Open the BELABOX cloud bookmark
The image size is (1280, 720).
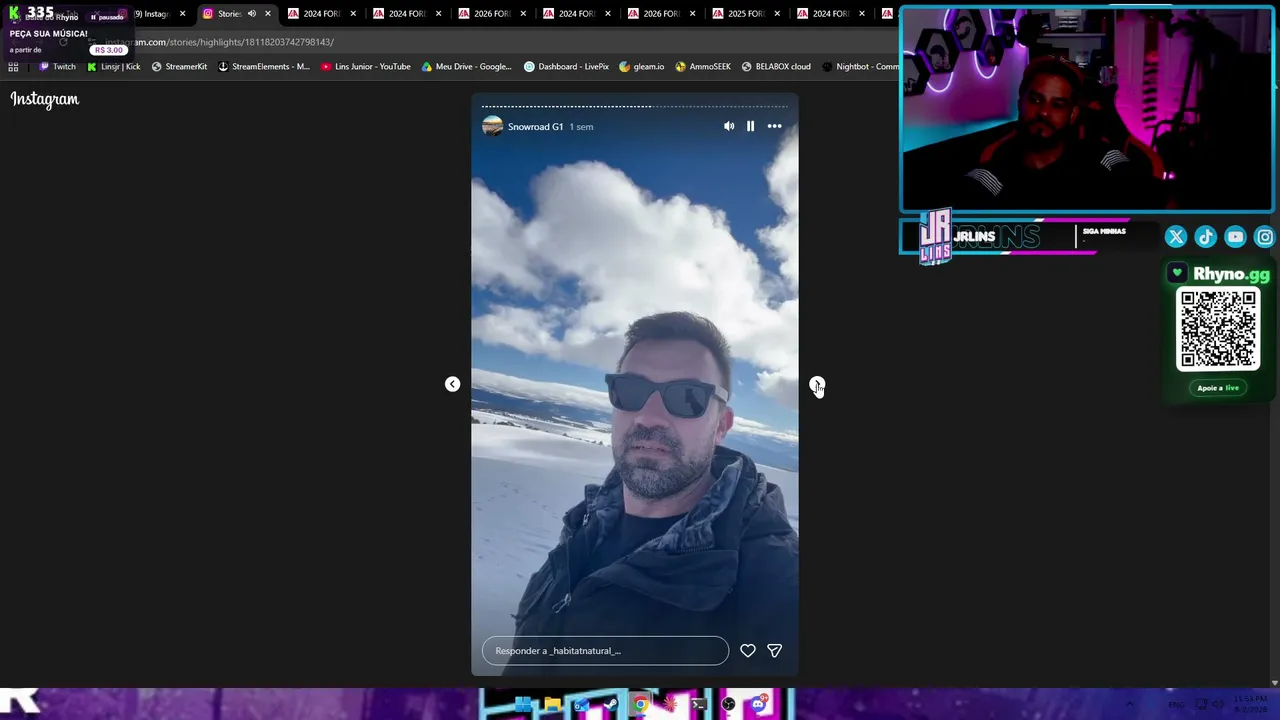[x=776, y=67]
